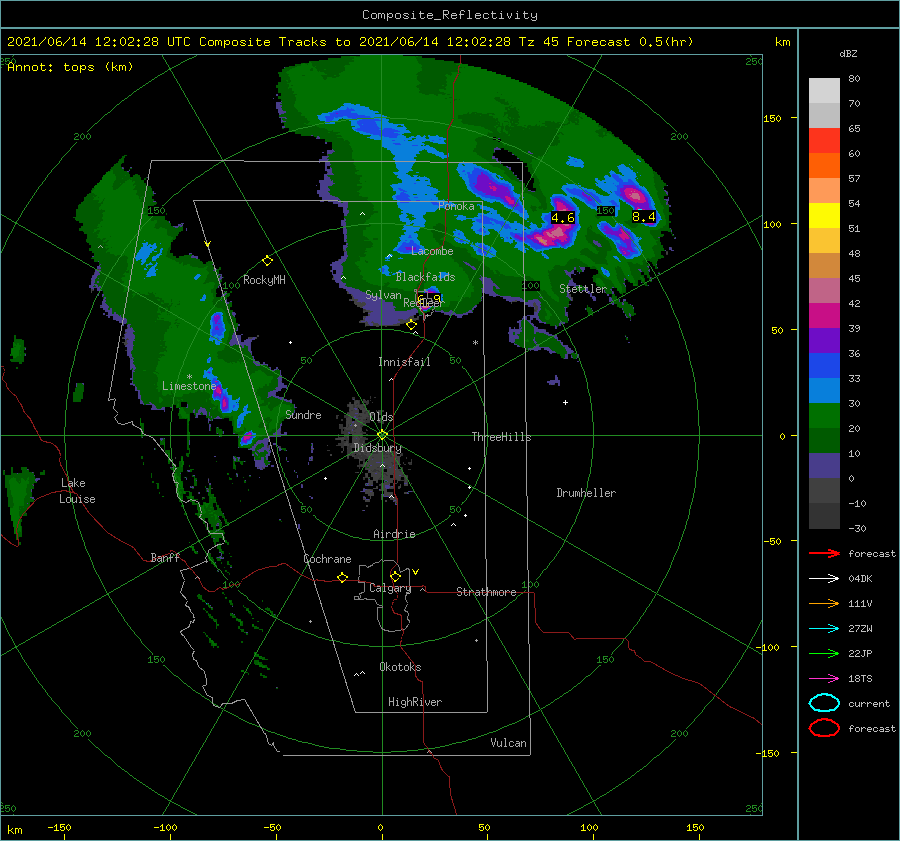Viewport: 900px width, 841px height.
Task: Click the Ponoka town label
Action: click(x=456, y=206)
